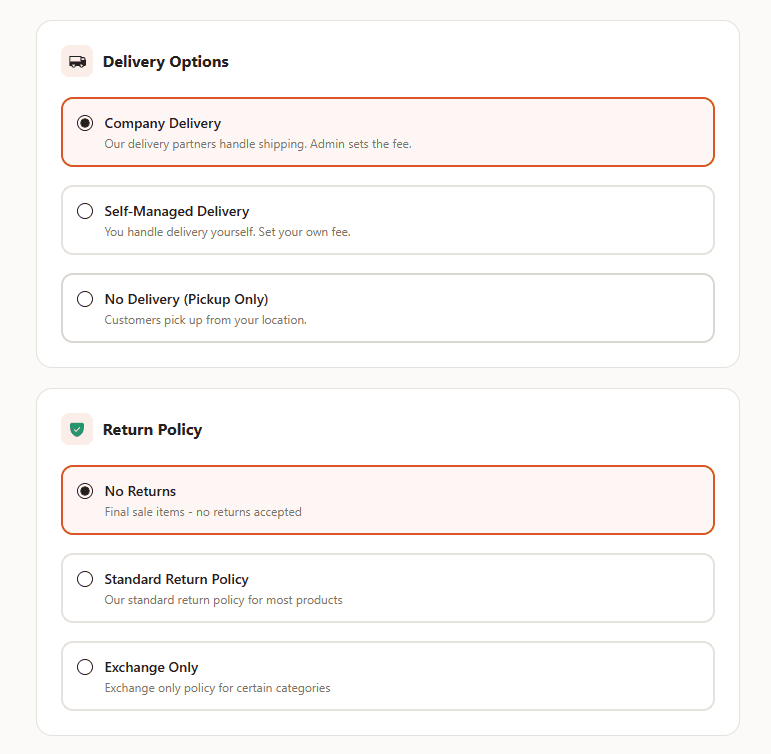The image size is (771, 754).
Task: Click the "No Returns" title text
Action: [x=140, y=491]
